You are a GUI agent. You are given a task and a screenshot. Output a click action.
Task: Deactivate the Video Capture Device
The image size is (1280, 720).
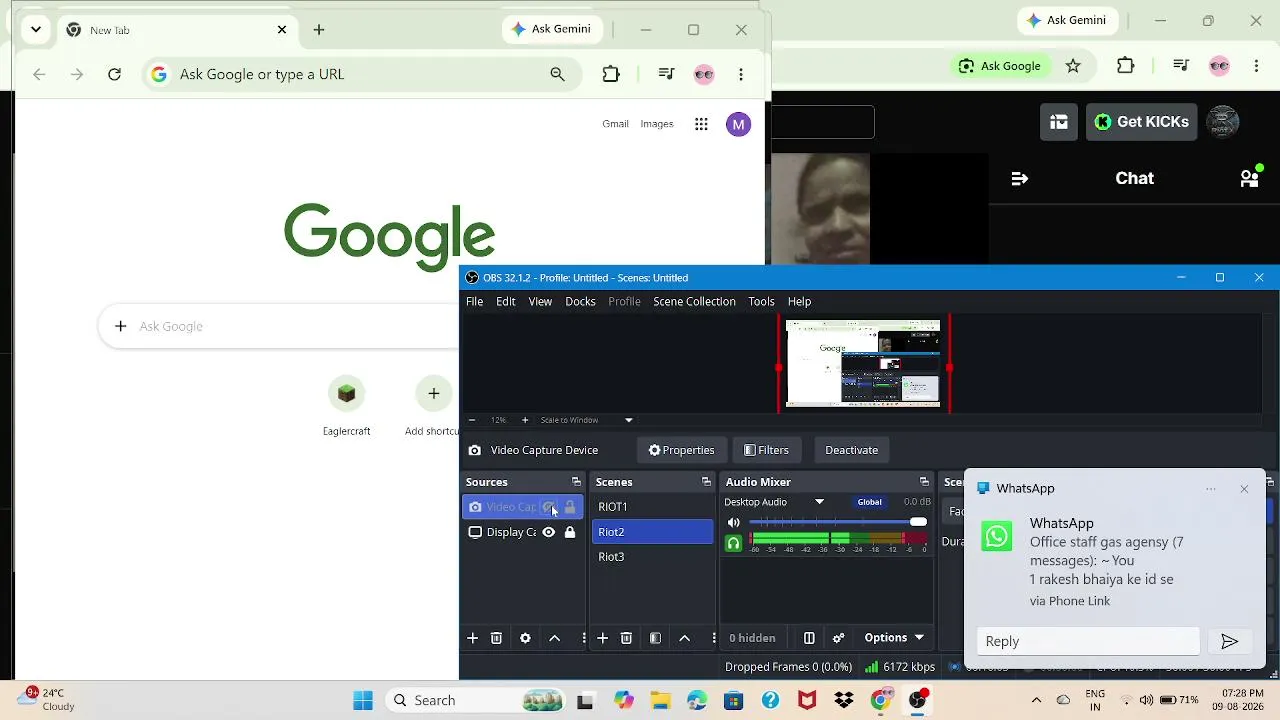tap(851, 450)
